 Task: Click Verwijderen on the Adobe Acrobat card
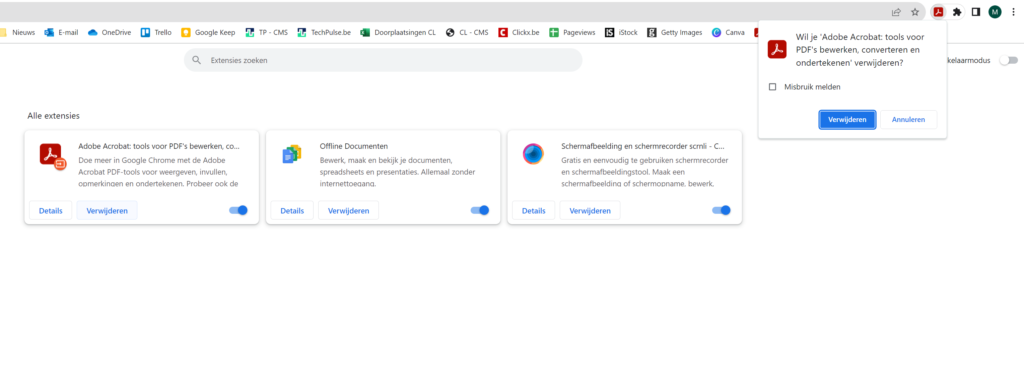107,211
